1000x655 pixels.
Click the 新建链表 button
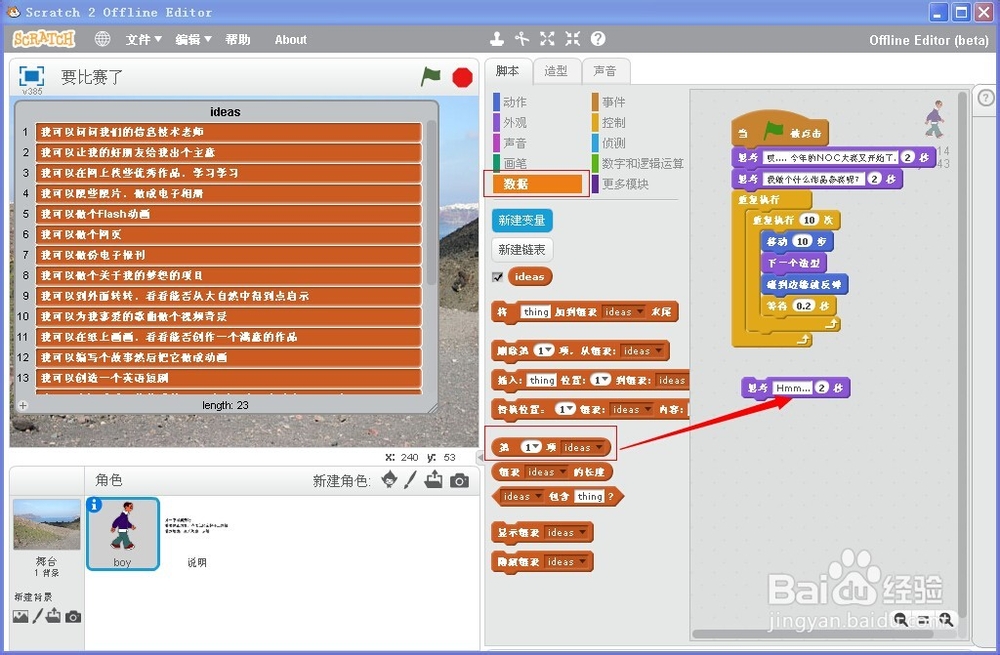coord(524,249)
